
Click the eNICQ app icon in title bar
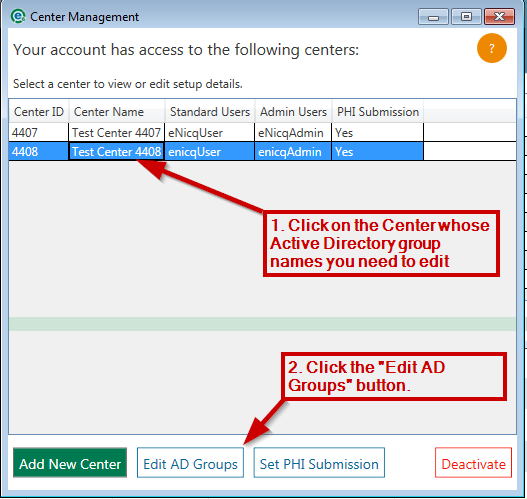[18, 16]
